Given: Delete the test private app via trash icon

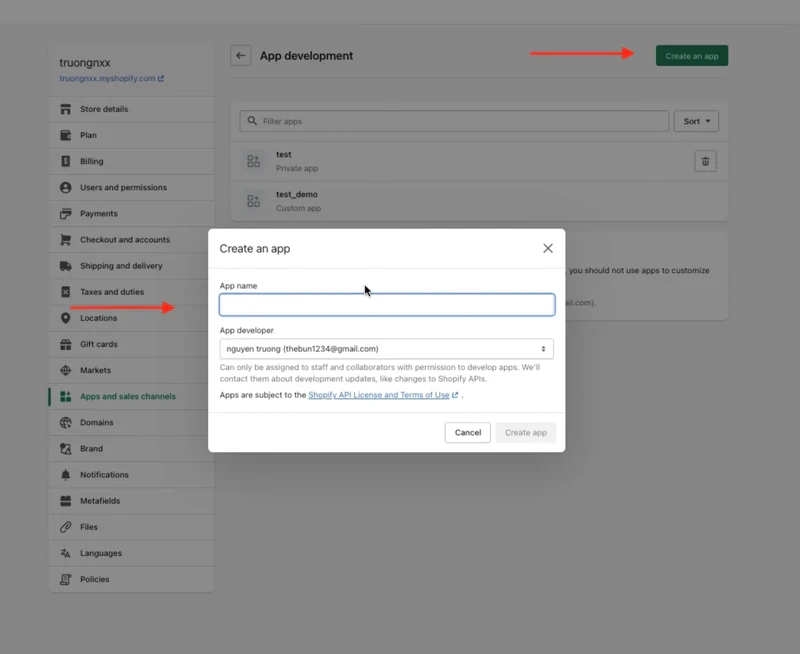Looking at the screenshot, I should click(705, 161).
